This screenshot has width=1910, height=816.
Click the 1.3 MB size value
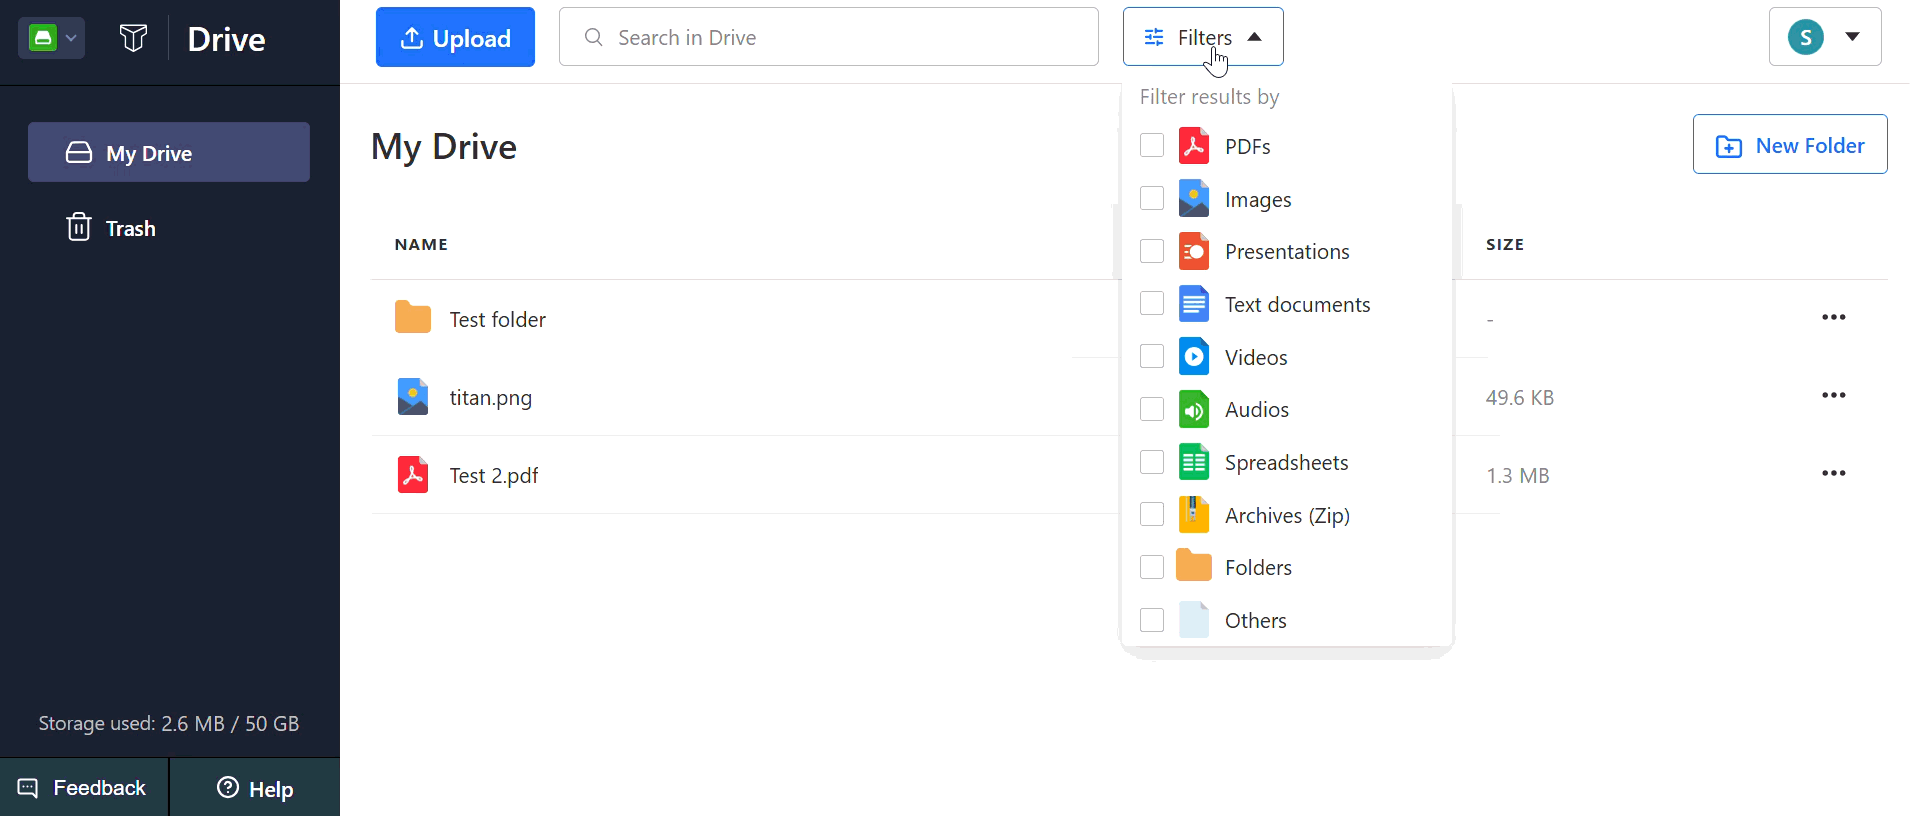click(x=1518, y=476)
